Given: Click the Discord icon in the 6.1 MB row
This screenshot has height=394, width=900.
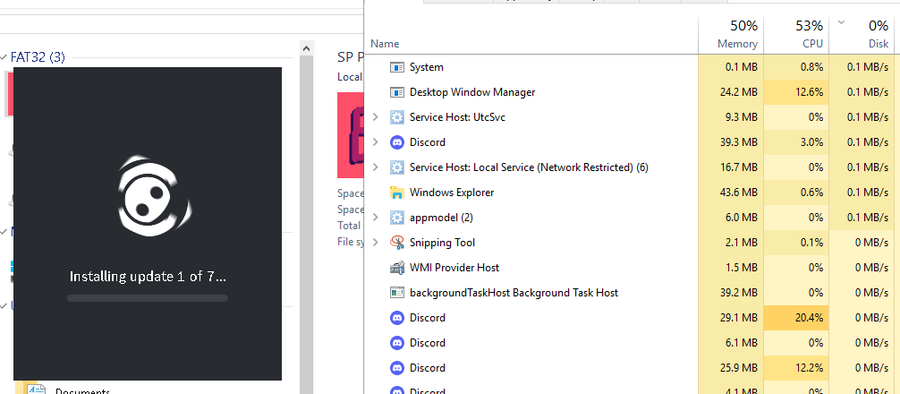Looking at the screenshot, I should [397, 343].
